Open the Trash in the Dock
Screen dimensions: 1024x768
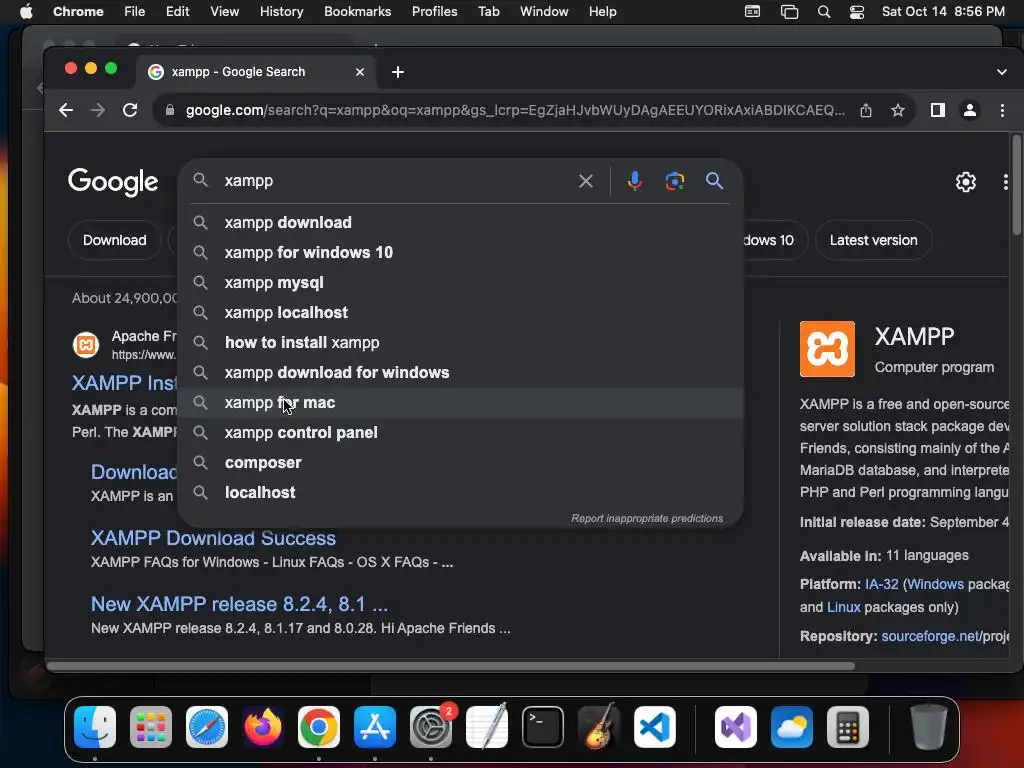[928, 727]
